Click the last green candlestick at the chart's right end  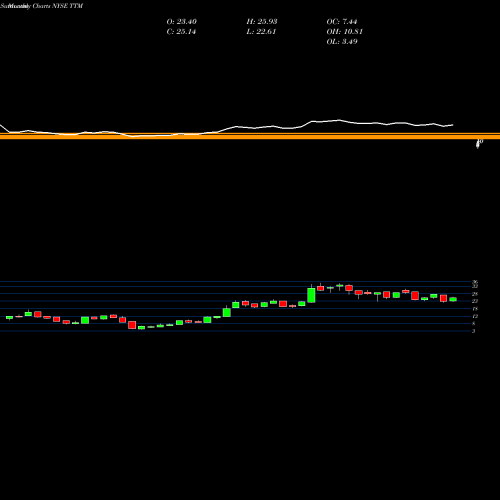click(453, 299)
